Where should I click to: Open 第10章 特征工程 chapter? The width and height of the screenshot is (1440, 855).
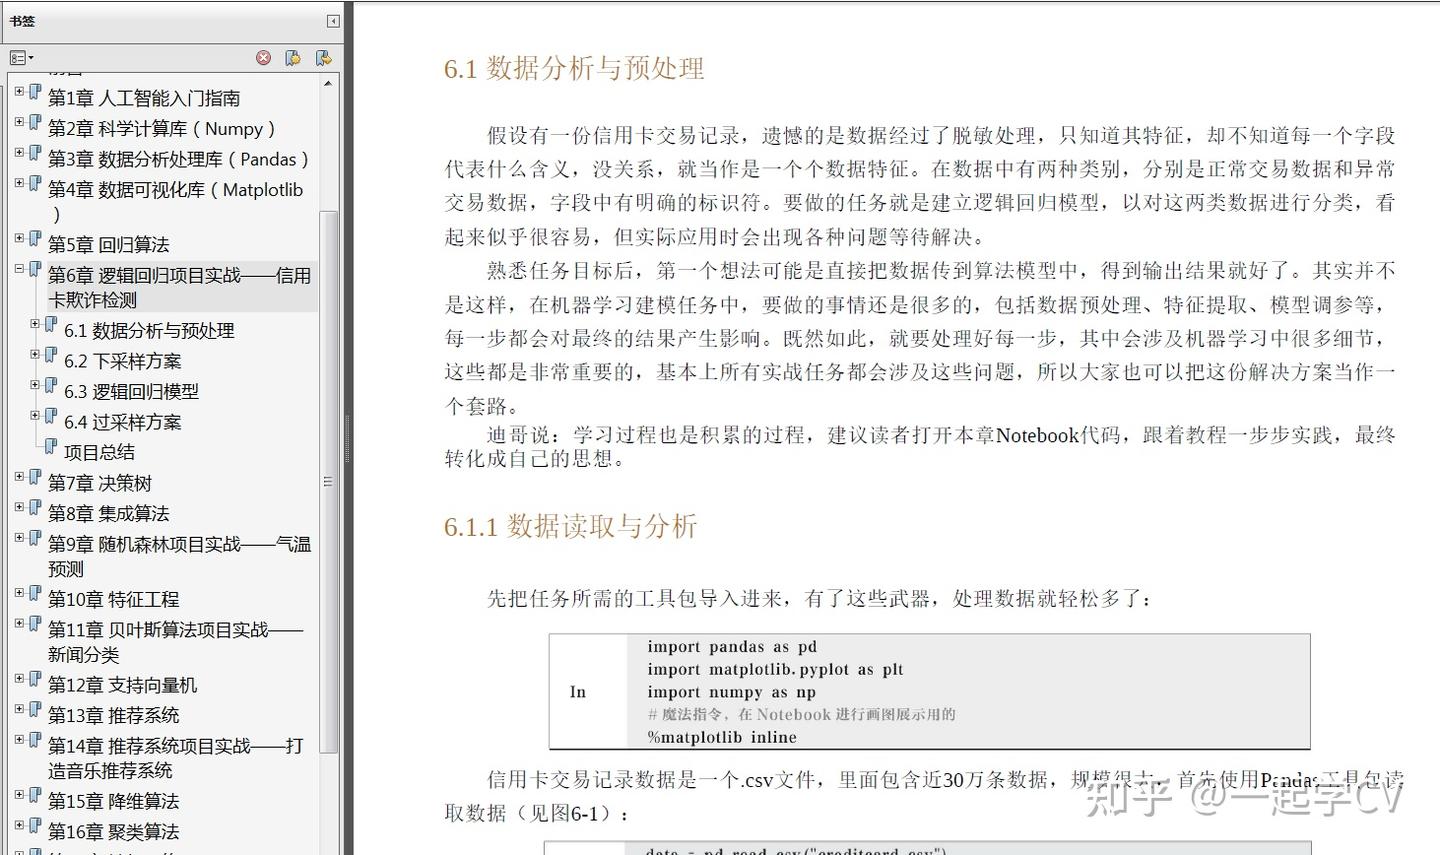click(x=113, y=598)
